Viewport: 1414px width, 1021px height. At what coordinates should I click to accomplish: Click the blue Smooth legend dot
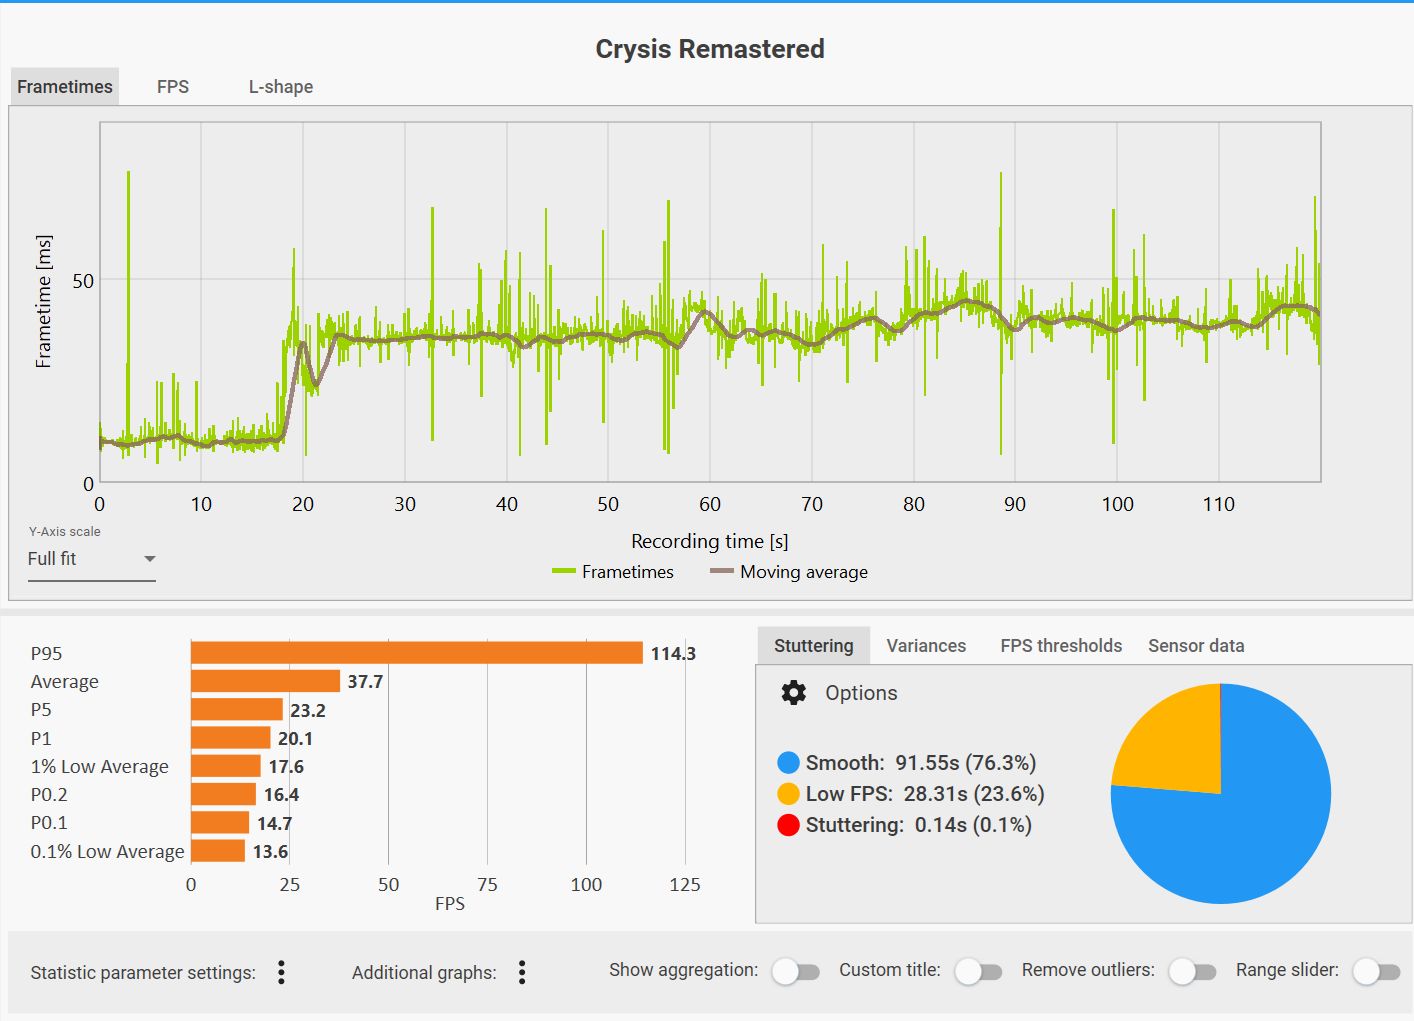click(x=788, y=763)
